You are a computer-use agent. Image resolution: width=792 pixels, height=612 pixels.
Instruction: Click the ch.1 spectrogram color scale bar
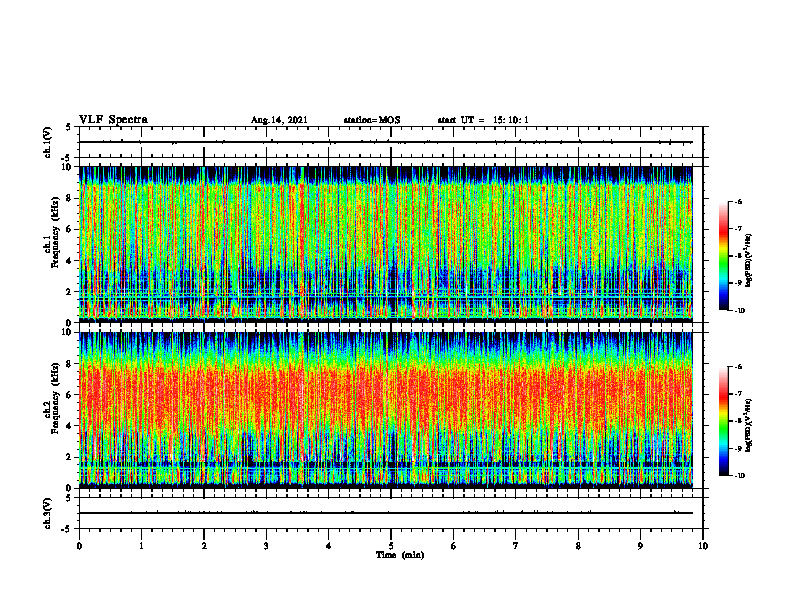[723, 256]
